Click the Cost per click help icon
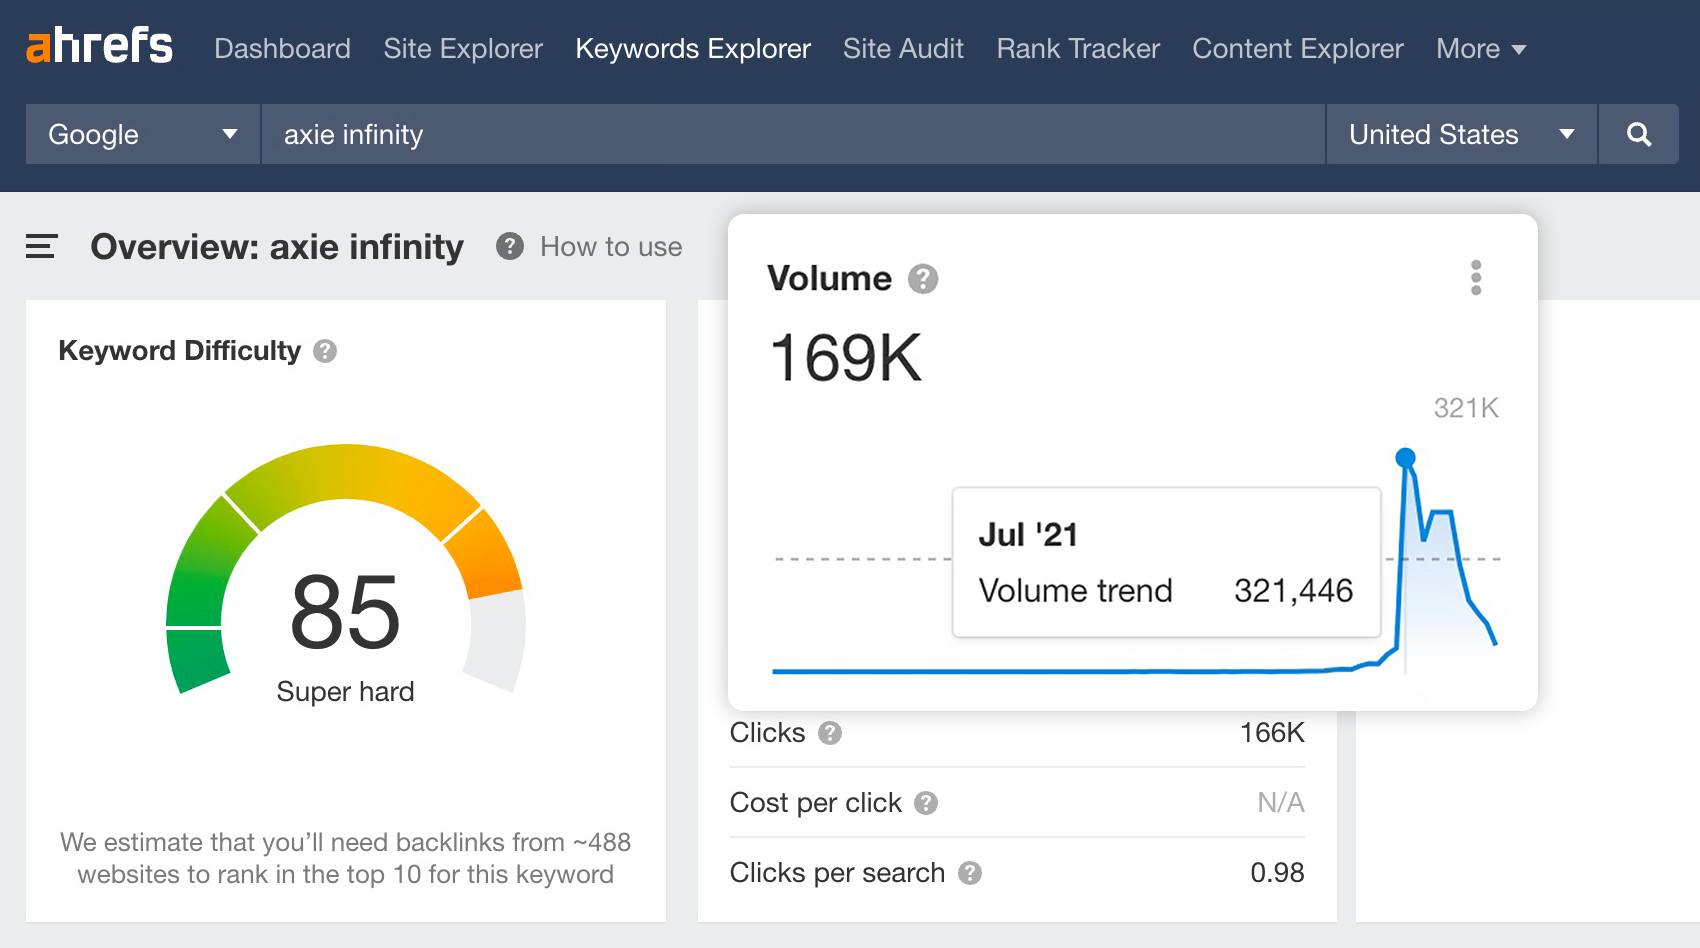The height and width of the screenshot is (948, 1700). [925, 803]
